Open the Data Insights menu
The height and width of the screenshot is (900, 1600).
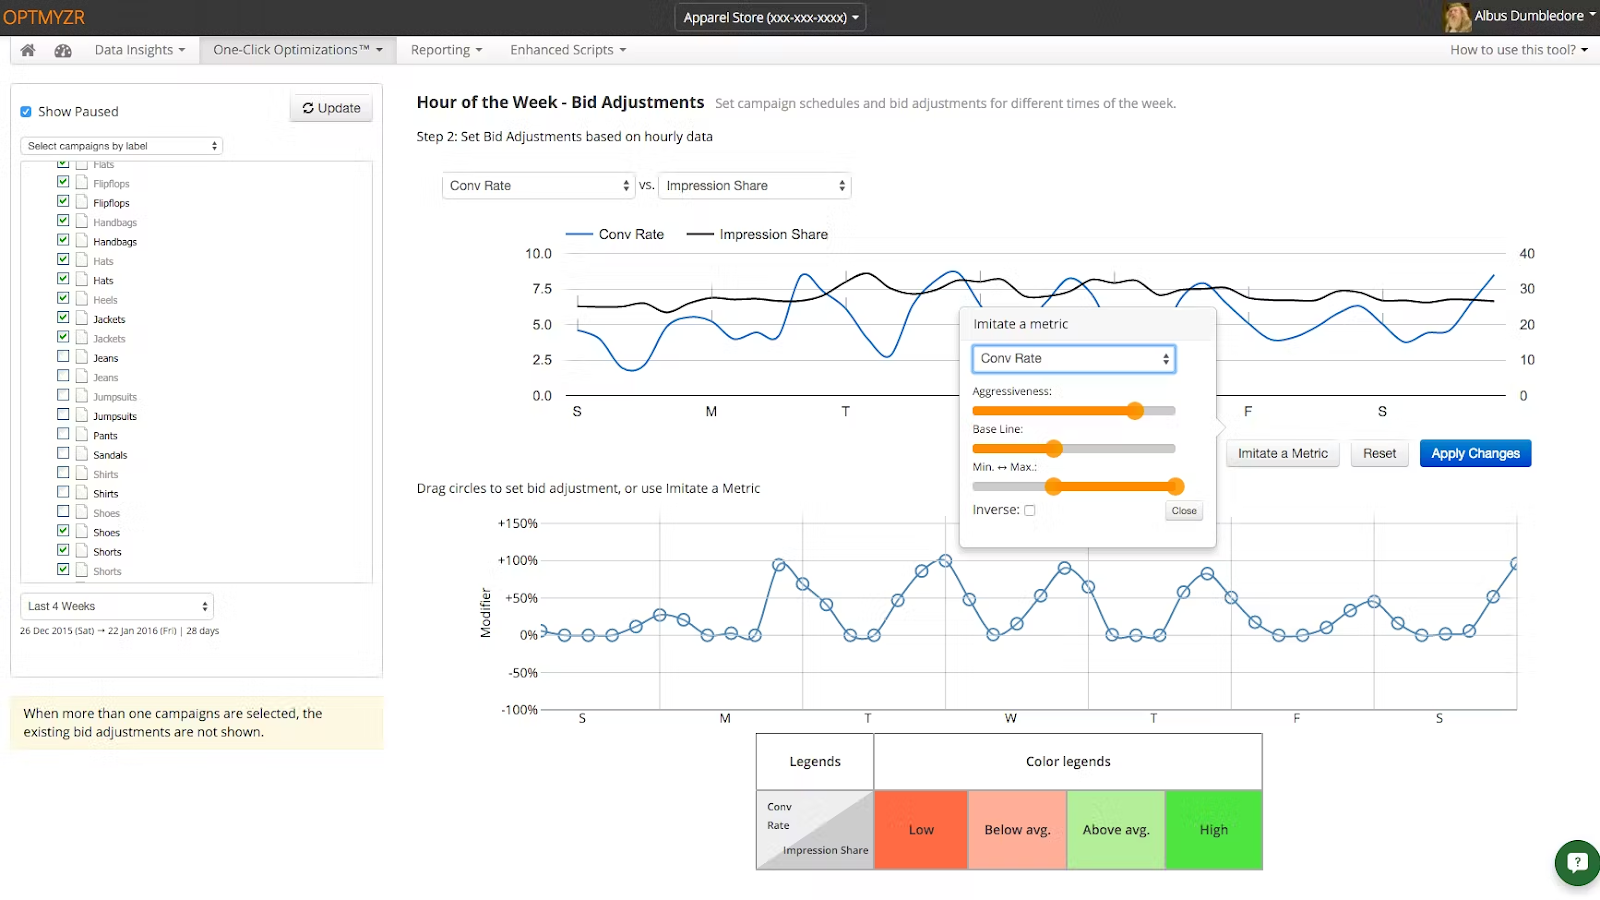pyautogui.click(x=139, y=50)
